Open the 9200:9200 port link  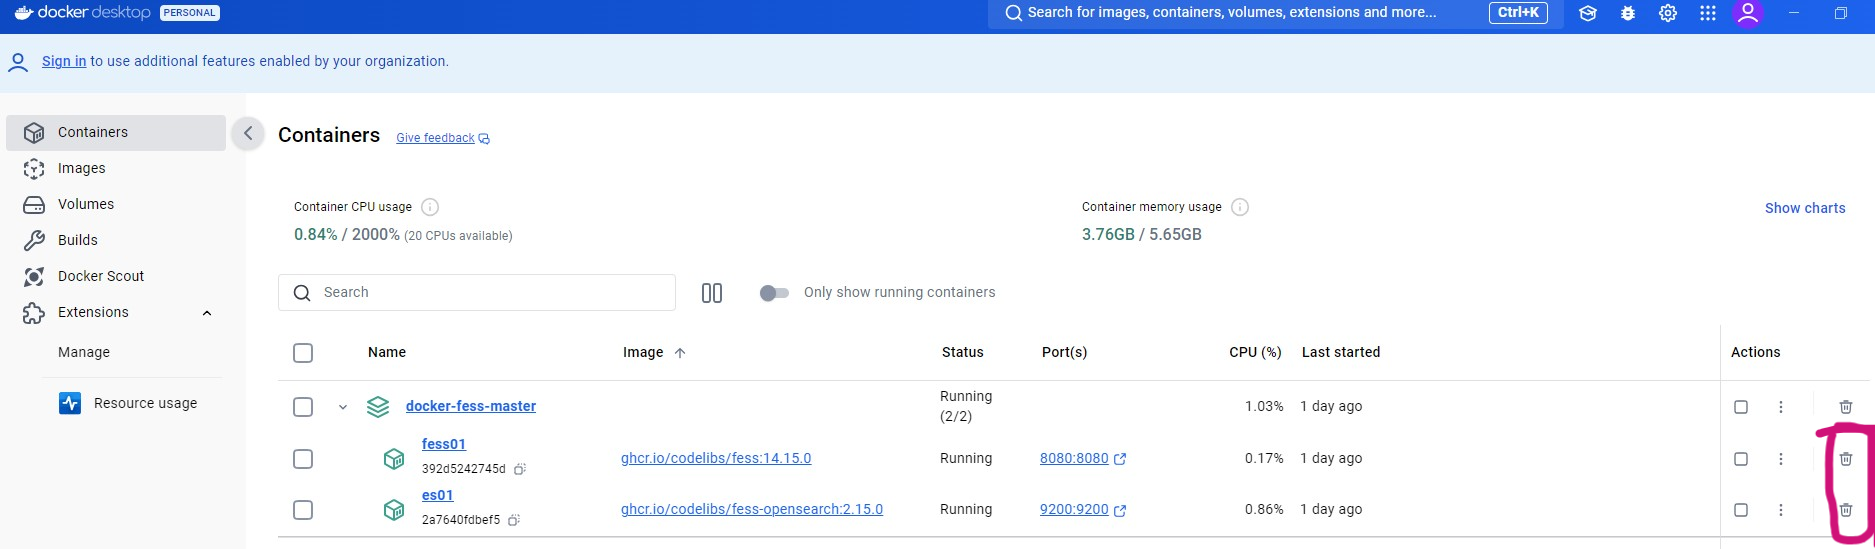point(1074,509)
